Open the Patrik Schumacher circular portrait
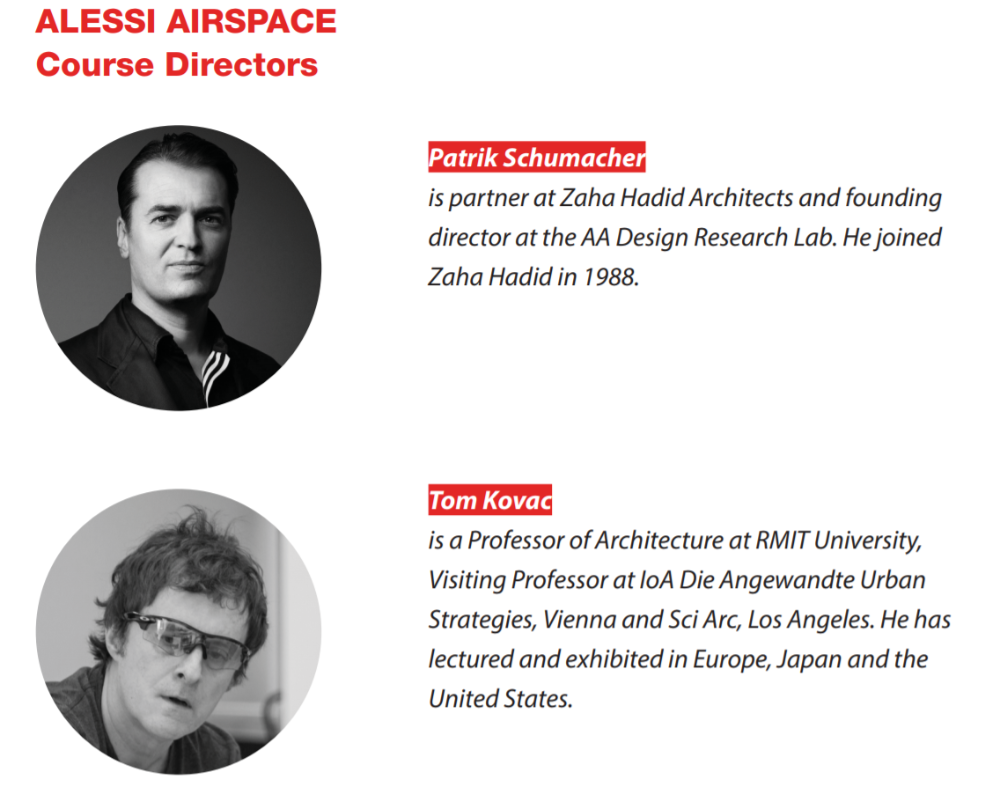Viewport: 1000px width, 791px height. click(x=179, y=268)
